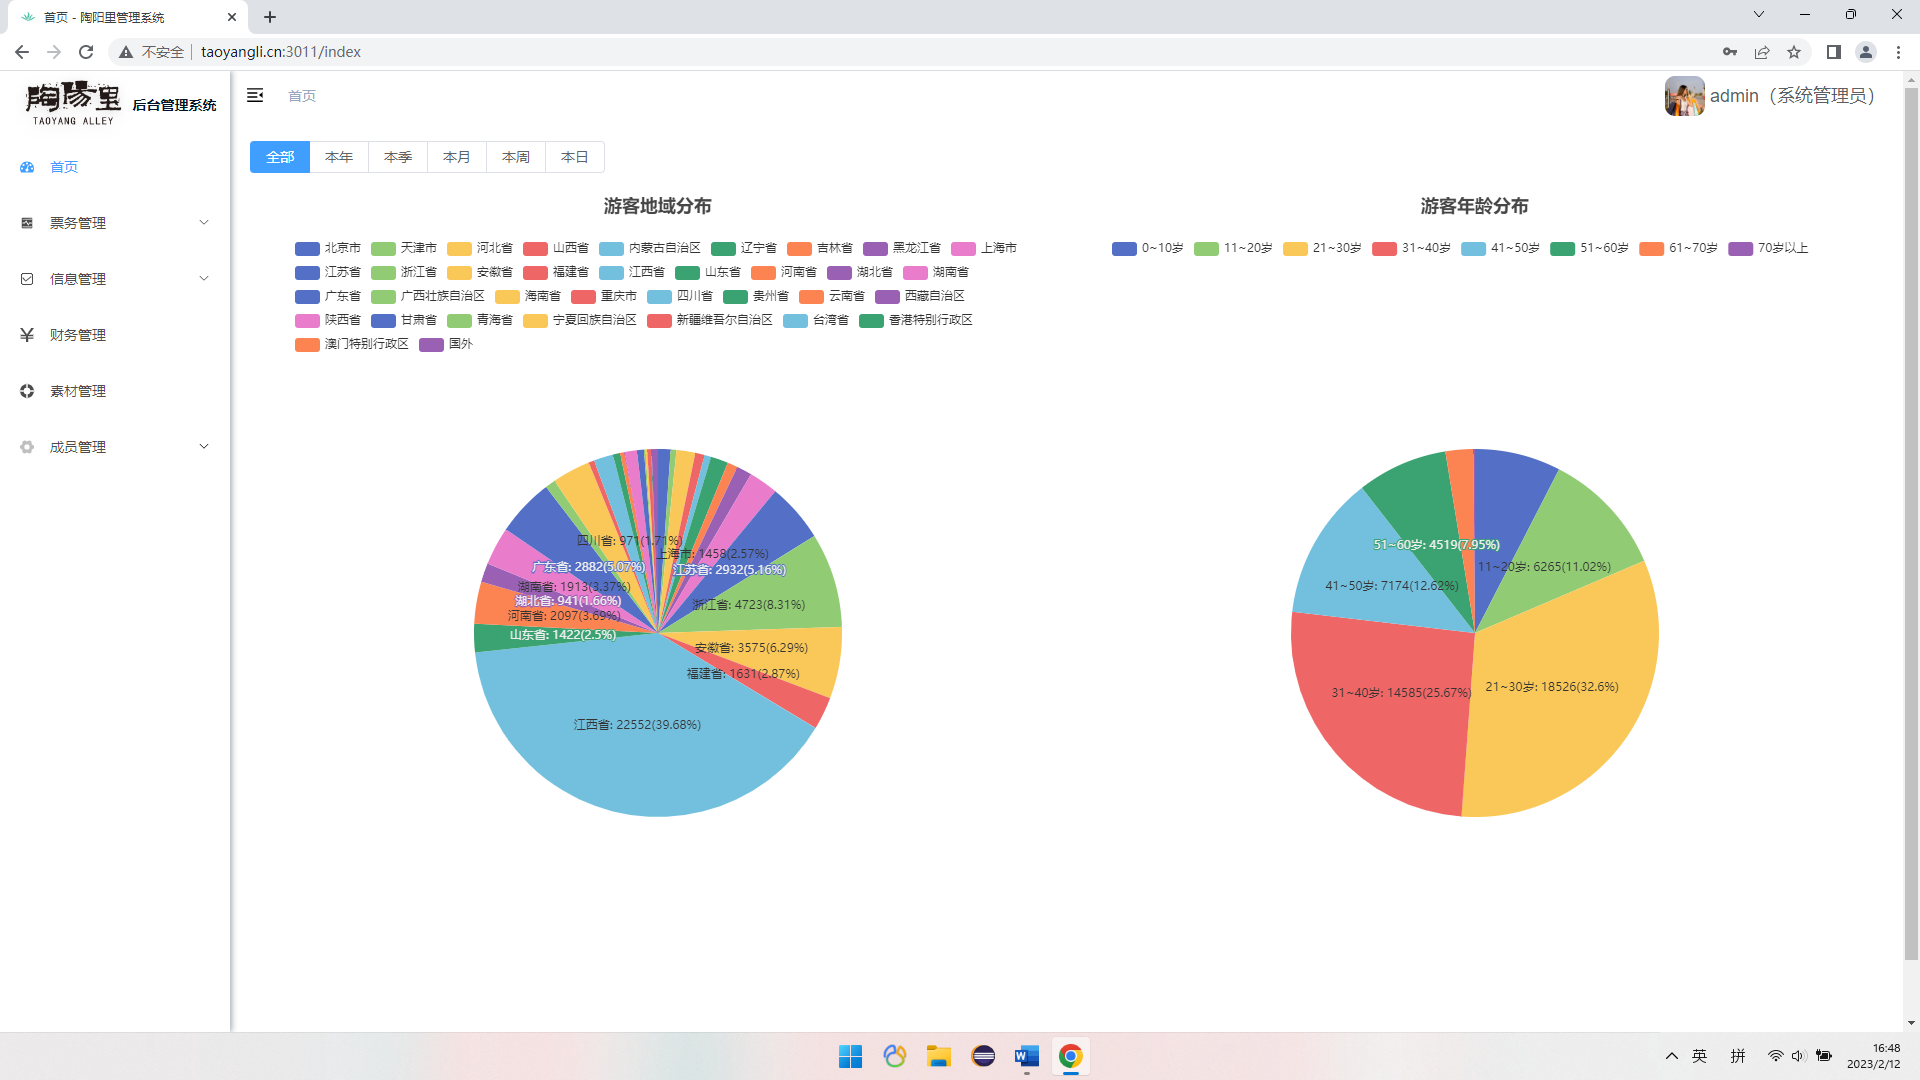Viewport: 1920px width, 1080px height.
Task: Click the 国外 purple legend swatch
Action: 431,344
